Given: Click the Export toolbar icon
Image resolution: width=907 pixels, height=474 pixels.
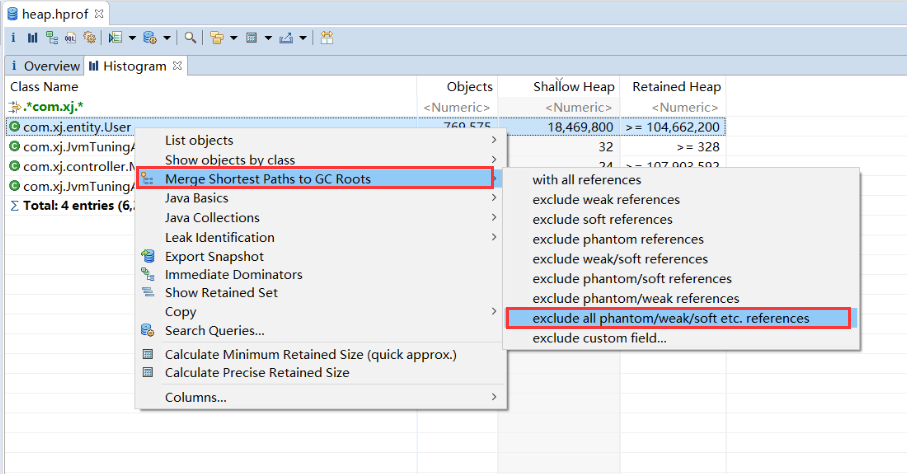Looking at the screenshot, I should [x=286, y=38].
